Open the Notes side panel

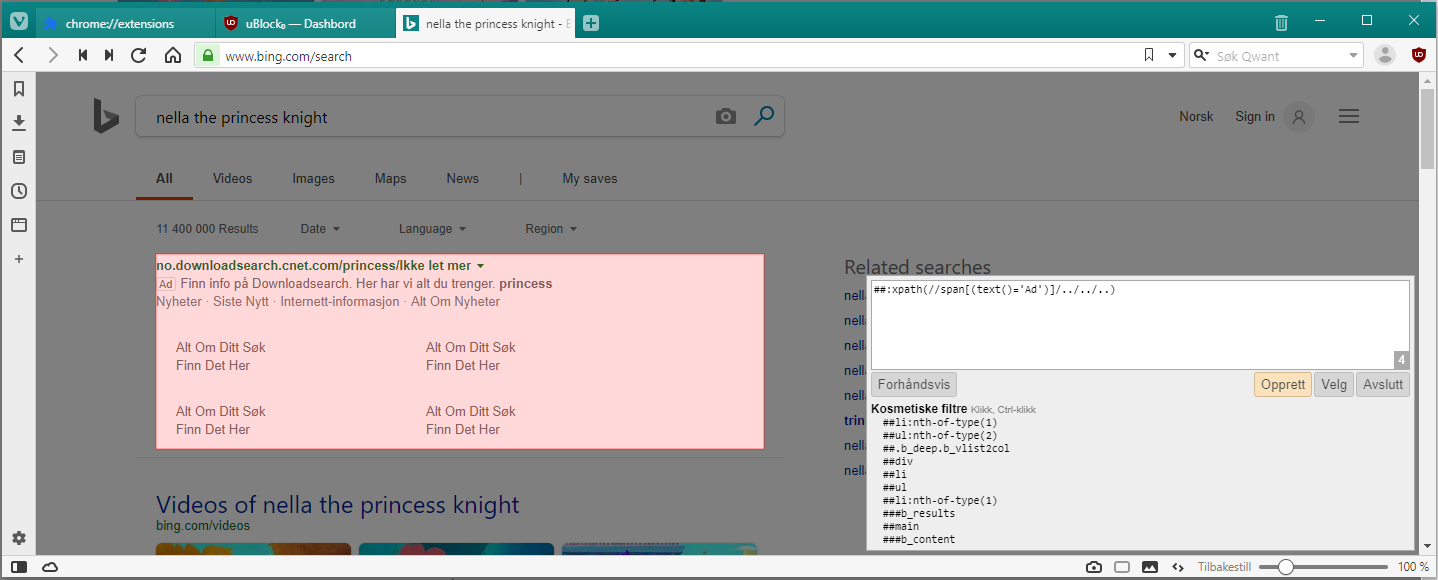pyautogui.click(x=18, y=157)
